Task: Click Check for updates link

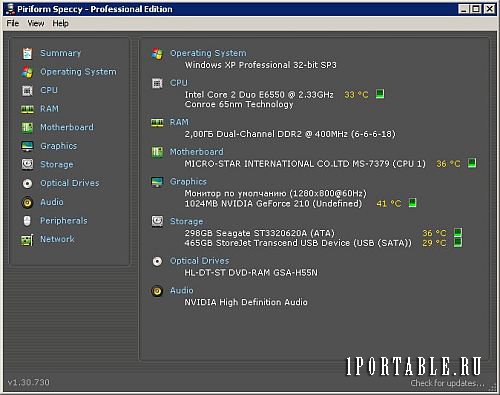Action: pos(447,383)
